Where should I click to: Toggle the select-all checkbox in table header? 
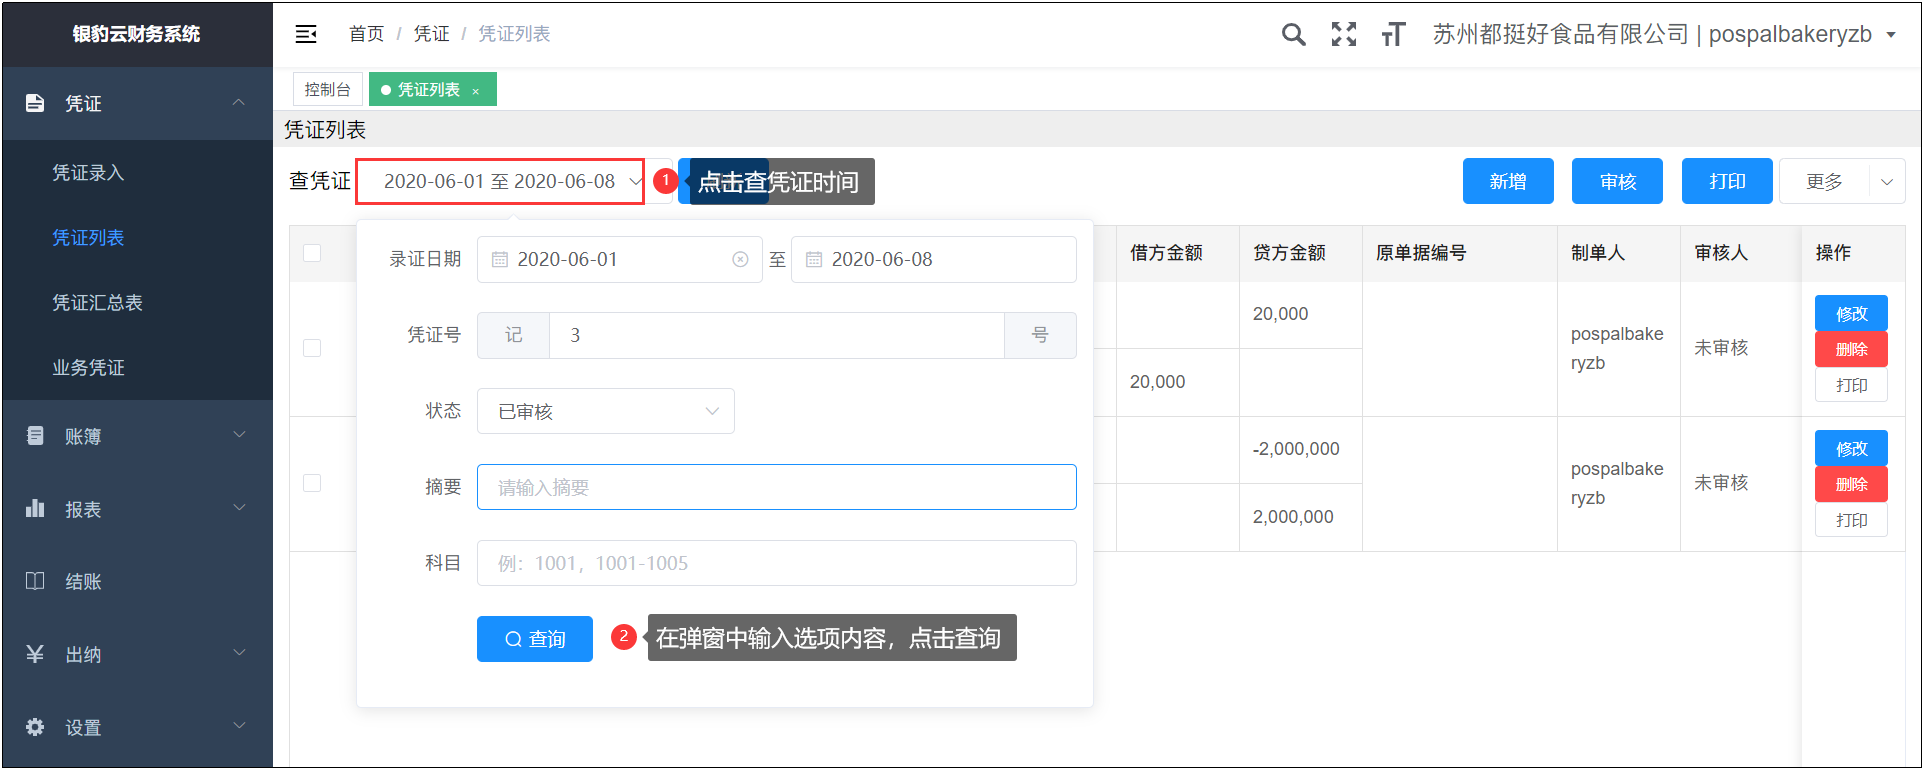(x=312, y=253)
